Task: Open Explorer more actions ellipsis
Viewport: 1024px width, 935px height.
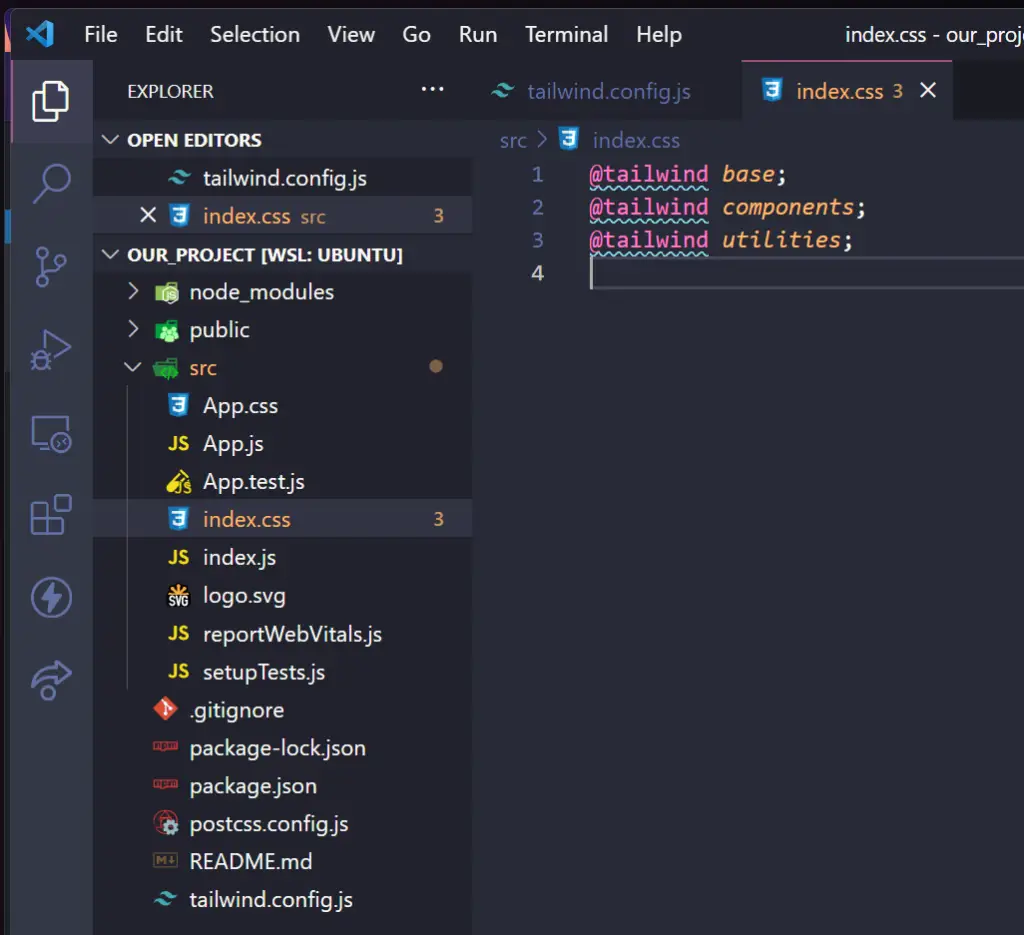Action: coord(432,89)
